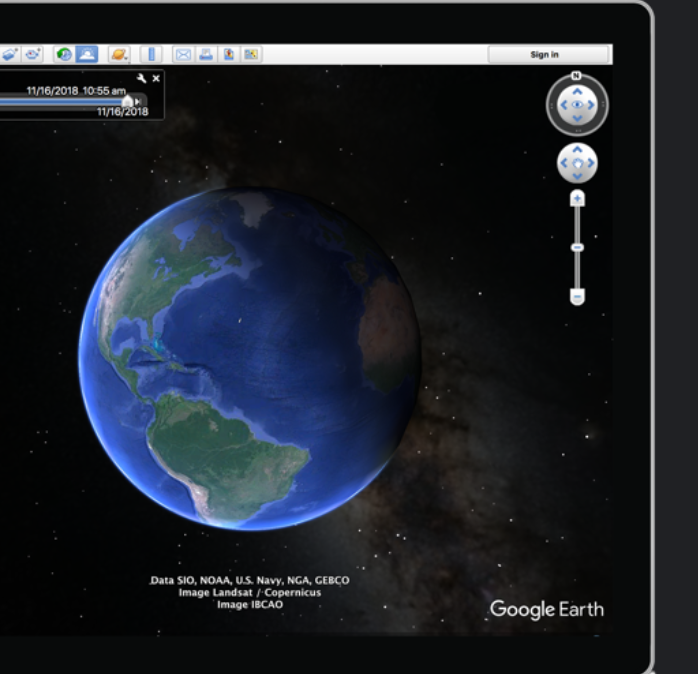Click the View in Google Maps icon

tap(251, 54)
